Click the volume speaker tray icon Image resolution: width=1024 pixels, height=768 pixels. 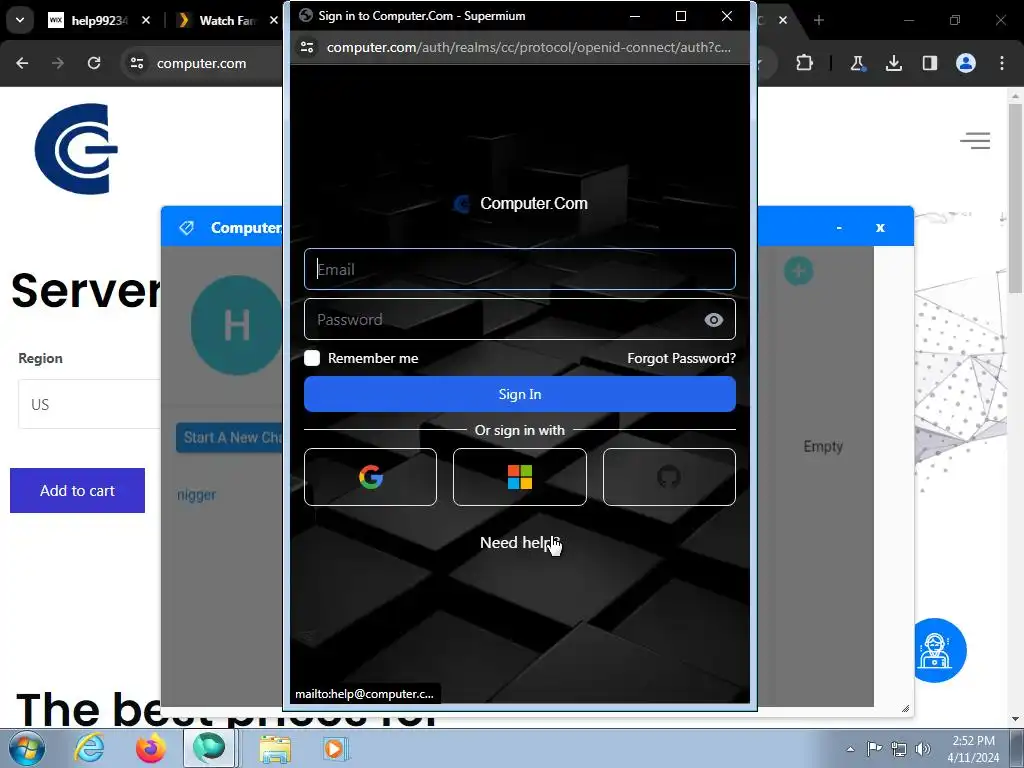[923, 748]
